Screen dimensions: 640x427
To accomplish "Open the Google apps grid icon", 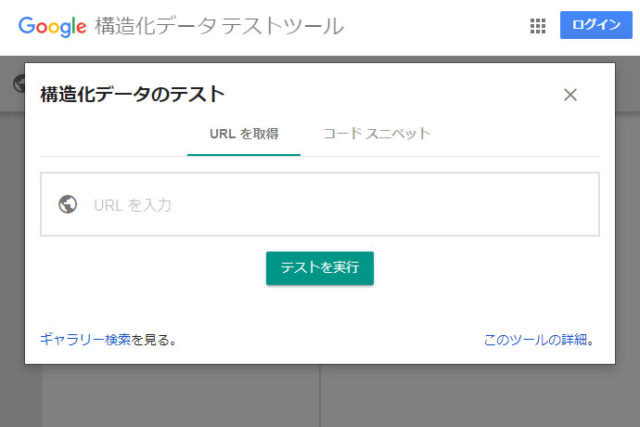I will click(x=538, y=26).
